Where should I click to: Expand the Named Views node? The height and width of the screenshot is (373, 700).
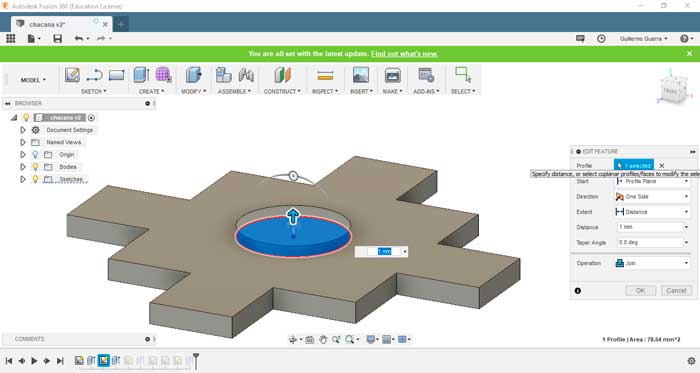[x=23, y=142]
